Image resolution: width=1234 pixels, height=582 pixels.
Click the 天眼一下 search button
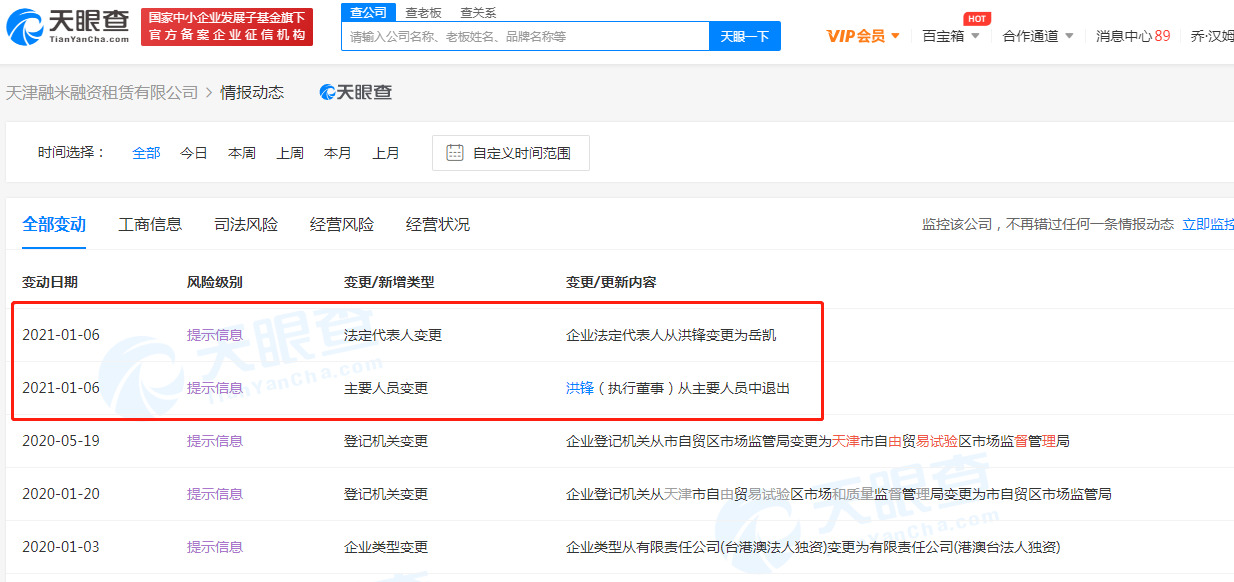coord(745,36)
